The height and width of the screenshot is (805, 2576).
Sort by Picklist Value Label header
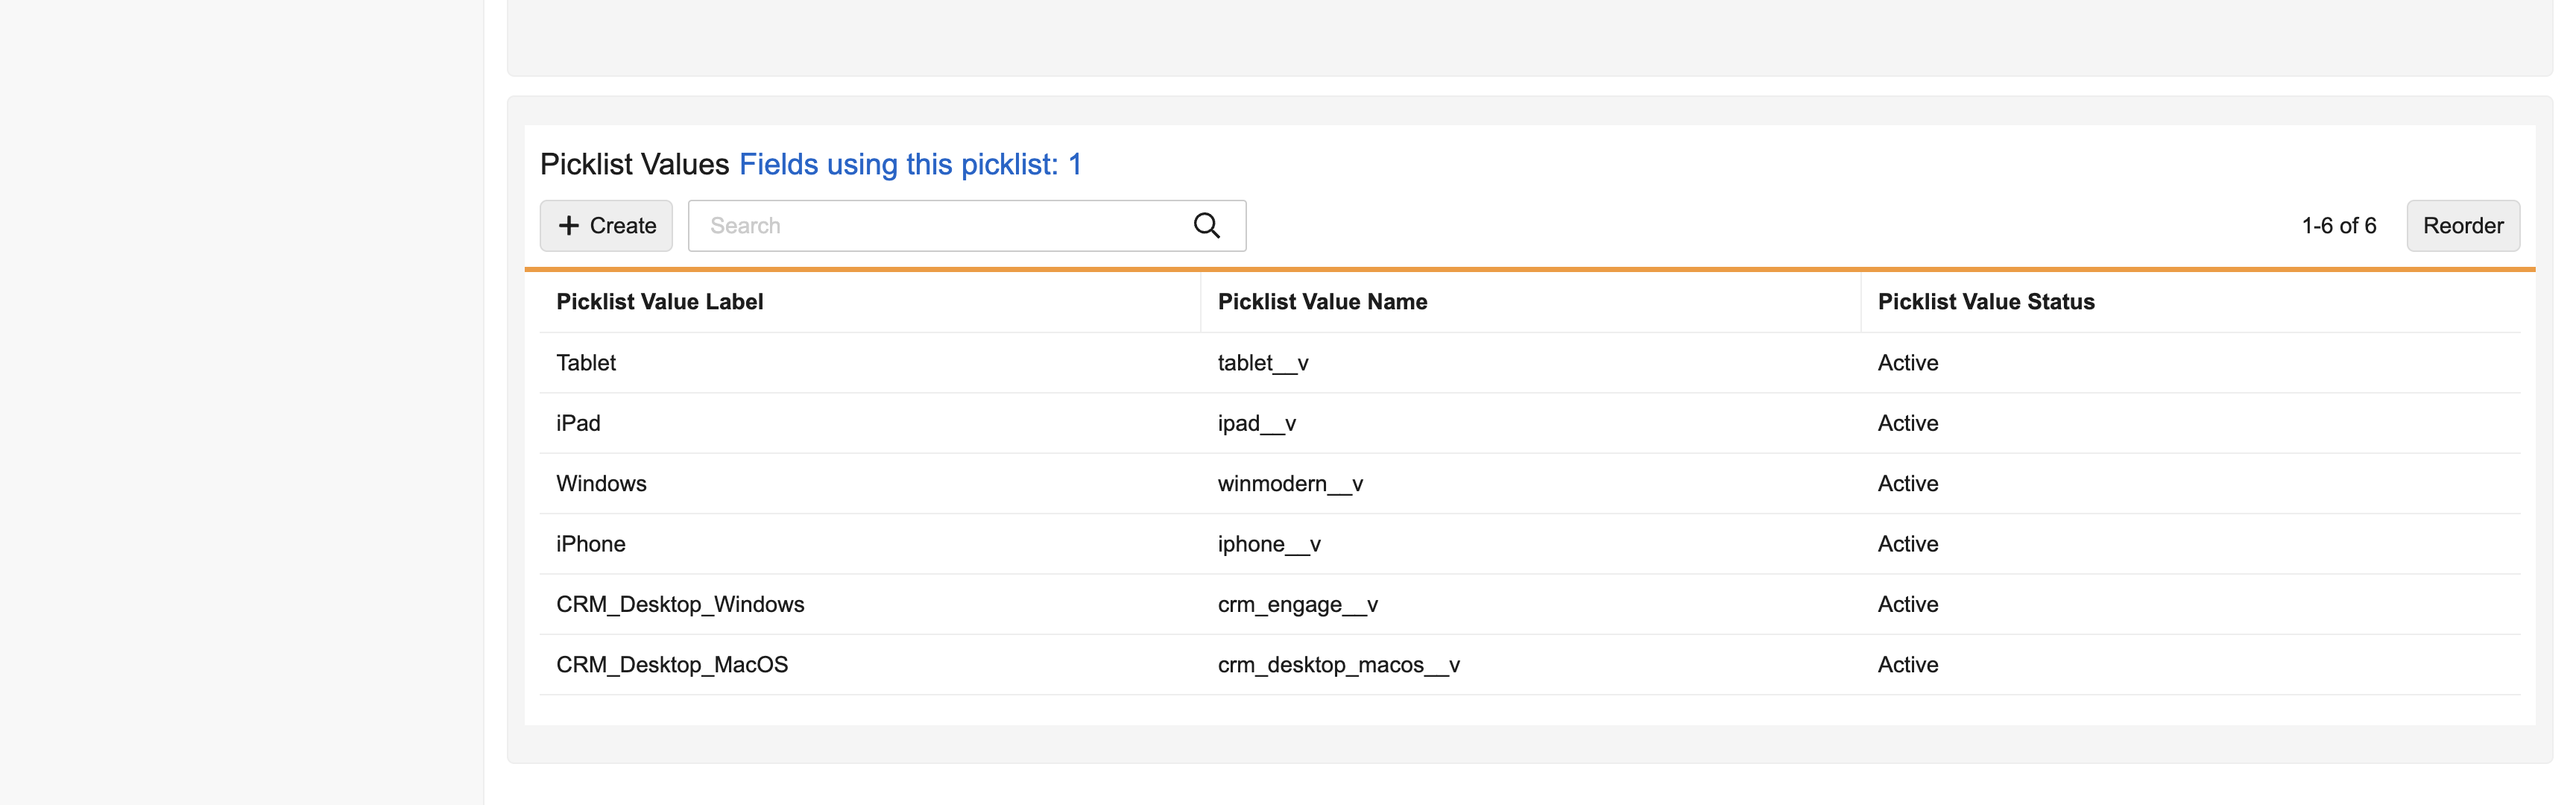coord(659,302)
